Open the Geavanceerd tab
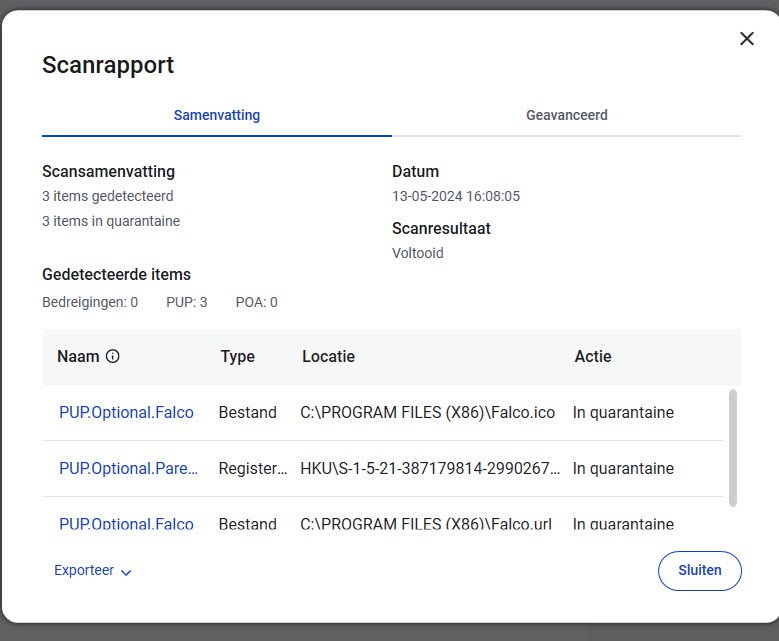 pyautogui.click(x=566, y=115)
